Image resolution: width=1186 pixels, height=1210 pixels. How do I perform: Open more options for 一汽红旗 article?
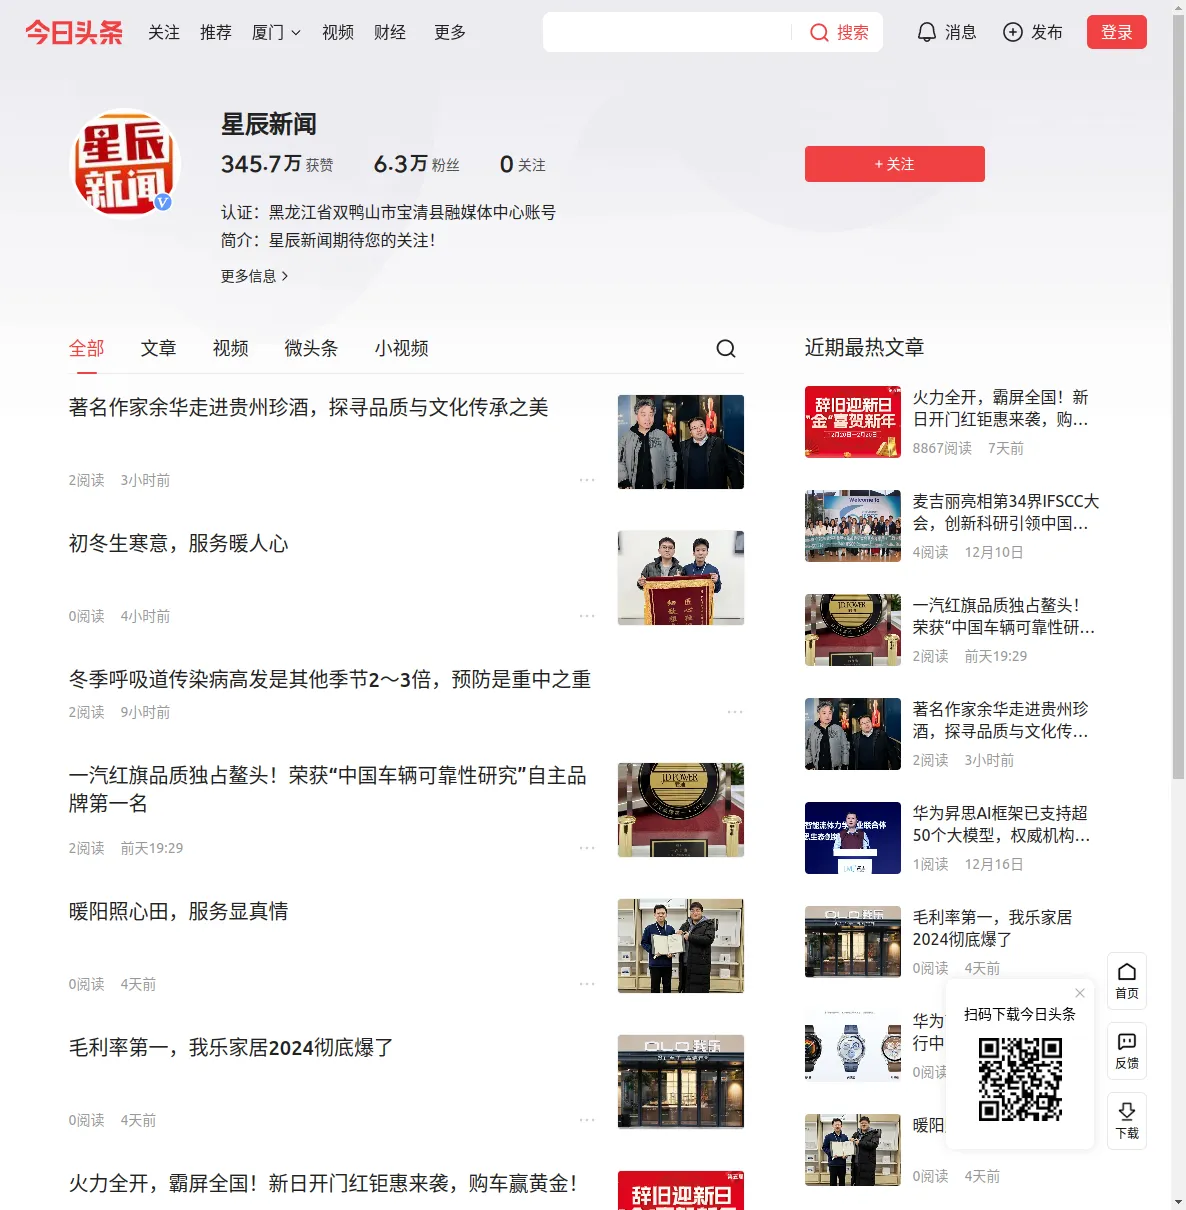coord(587,849)
